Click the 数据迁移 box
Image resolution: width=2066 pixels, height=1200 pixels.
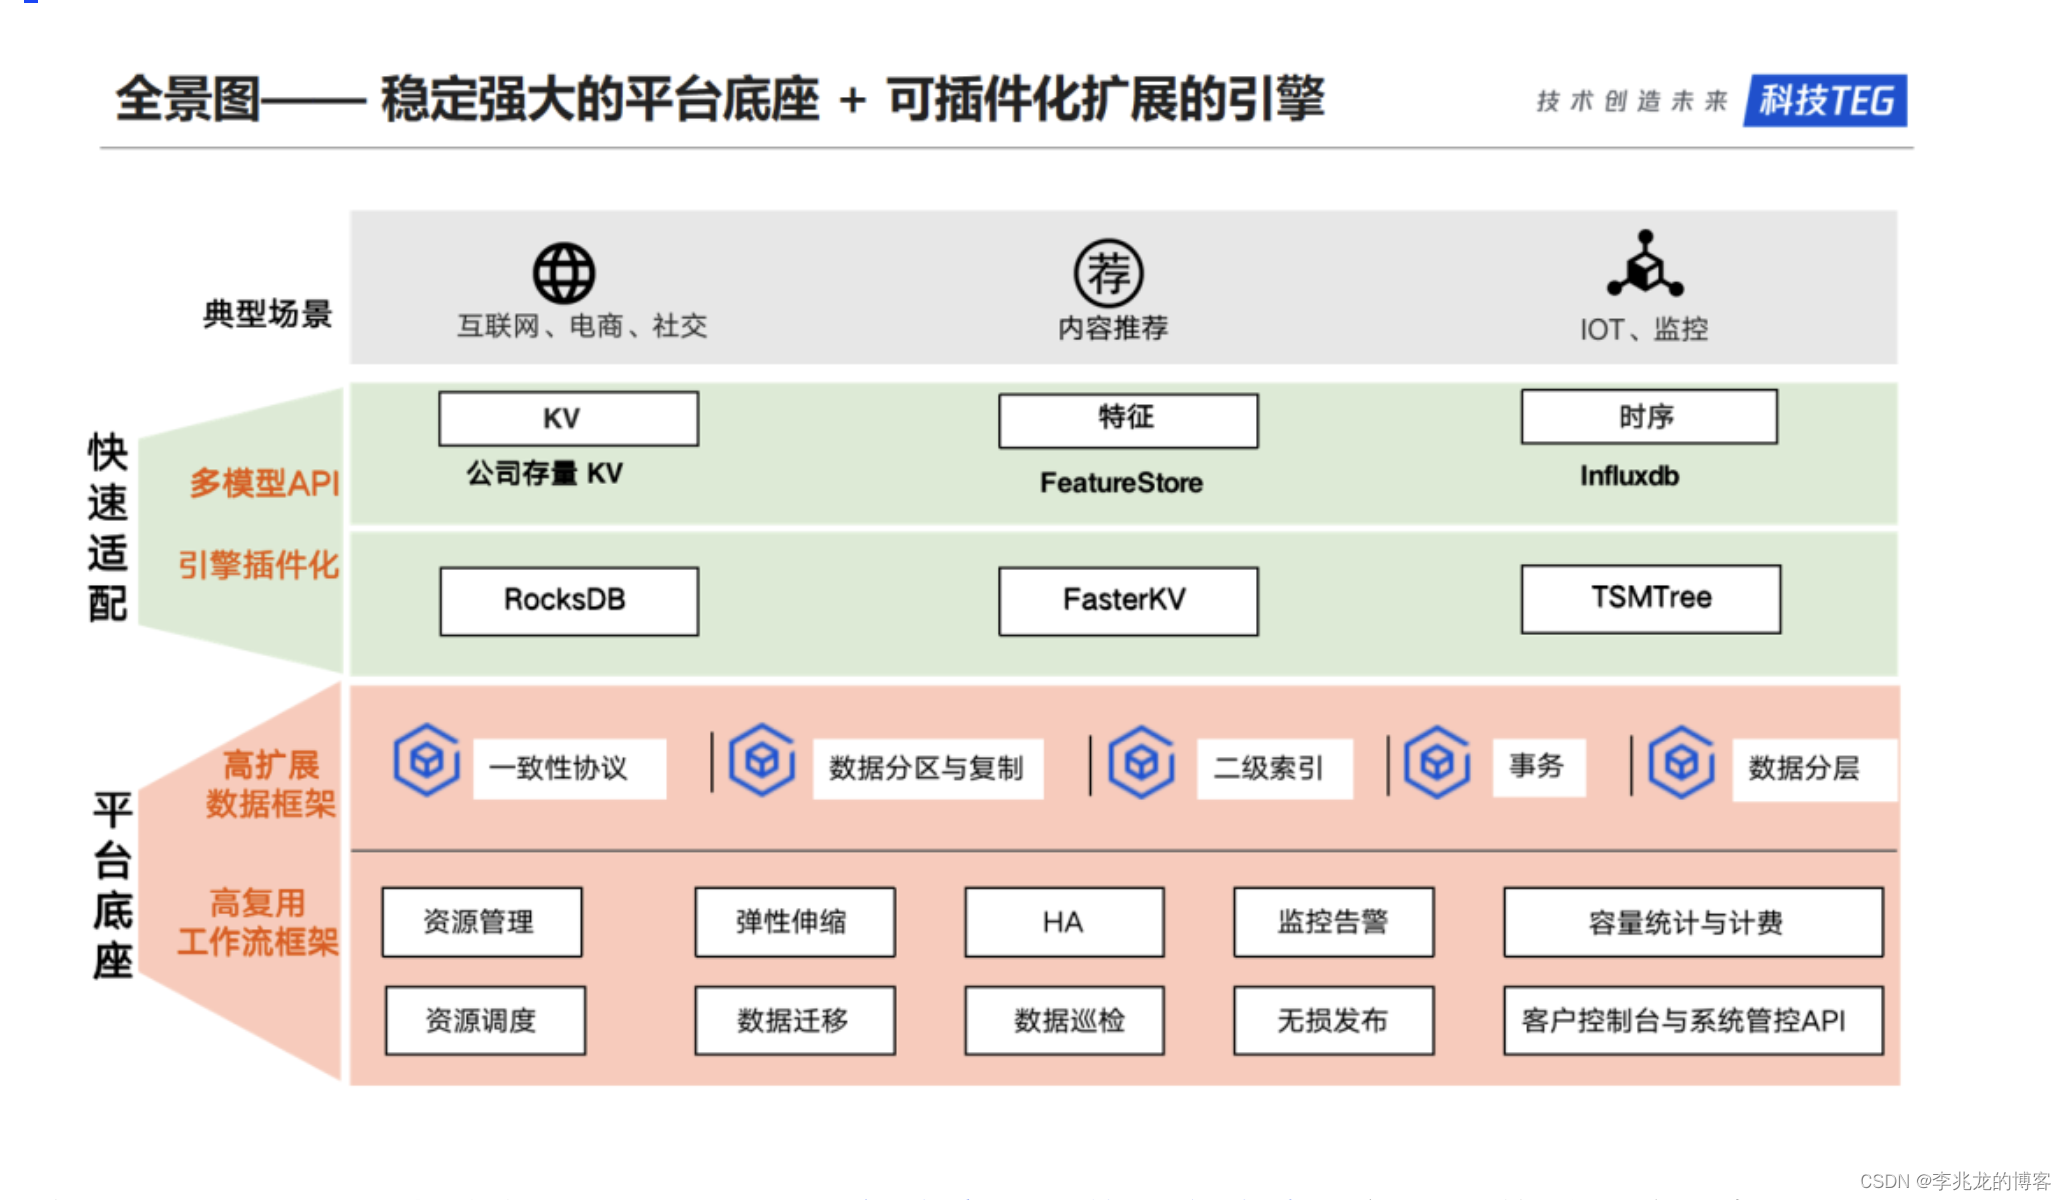pos(795,1020)
